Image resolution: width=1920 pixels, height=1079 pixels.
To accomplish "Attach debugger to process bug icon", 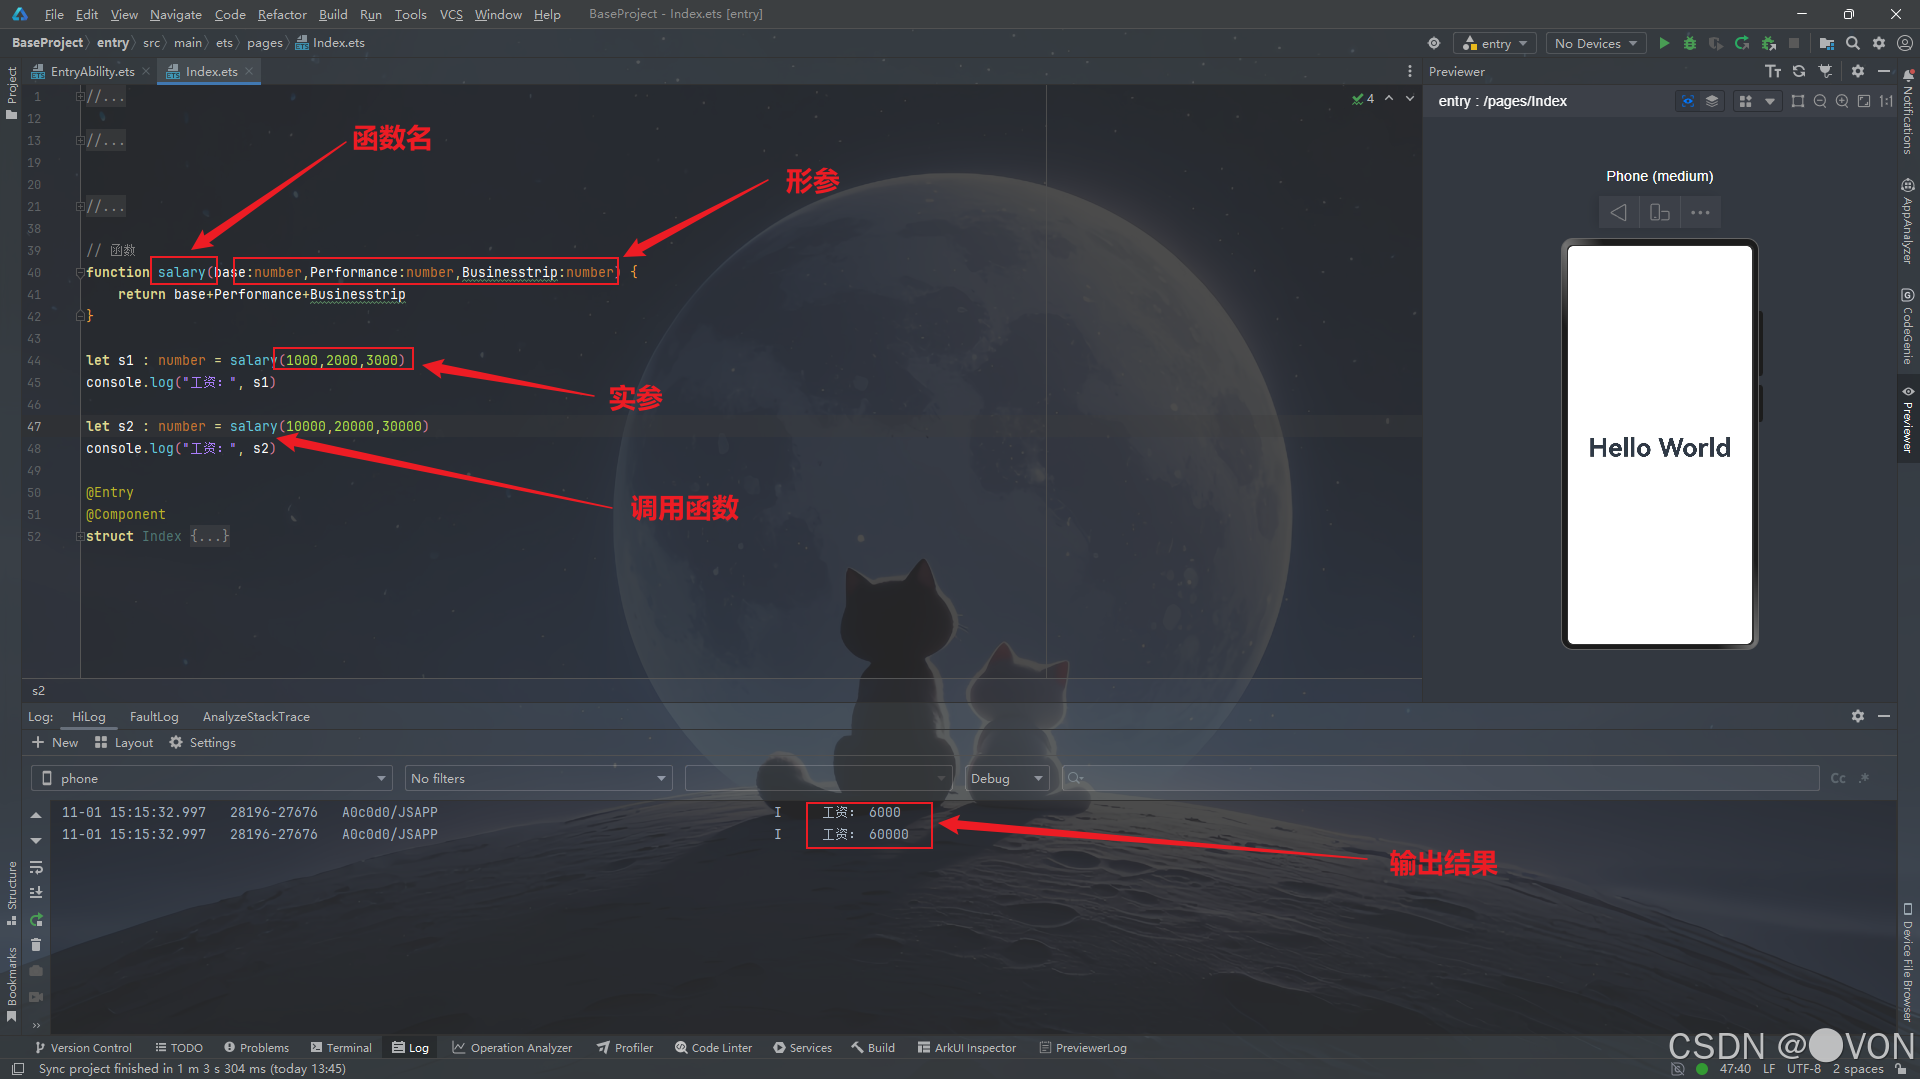I will [x=1768, y=43].
